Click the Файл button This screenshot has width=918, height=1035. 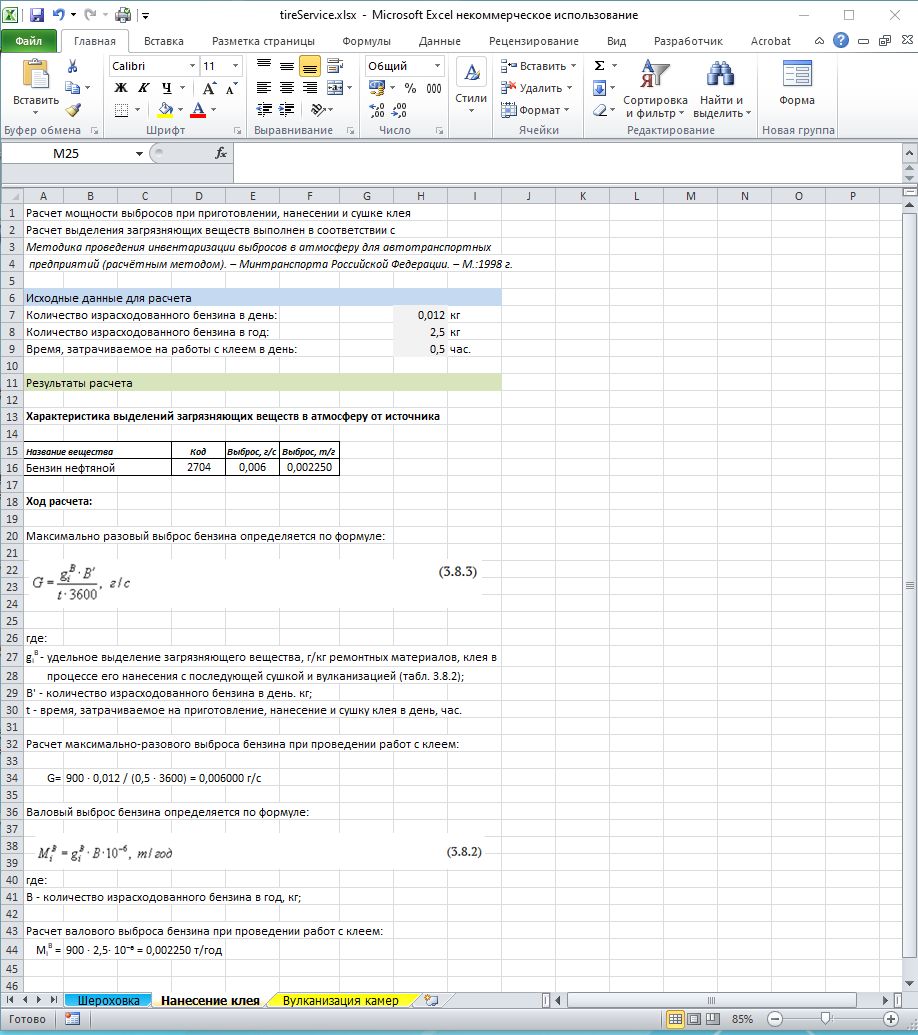pyautogui.click(x=29, y=41)
